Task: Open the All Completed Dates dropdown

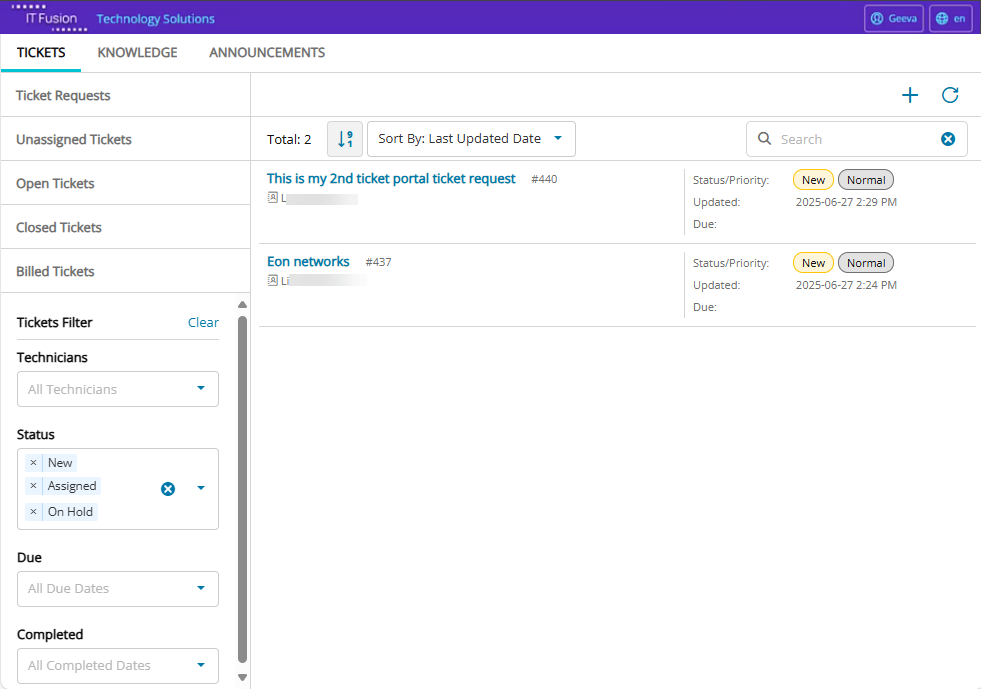Action: [x=118, y=665]
